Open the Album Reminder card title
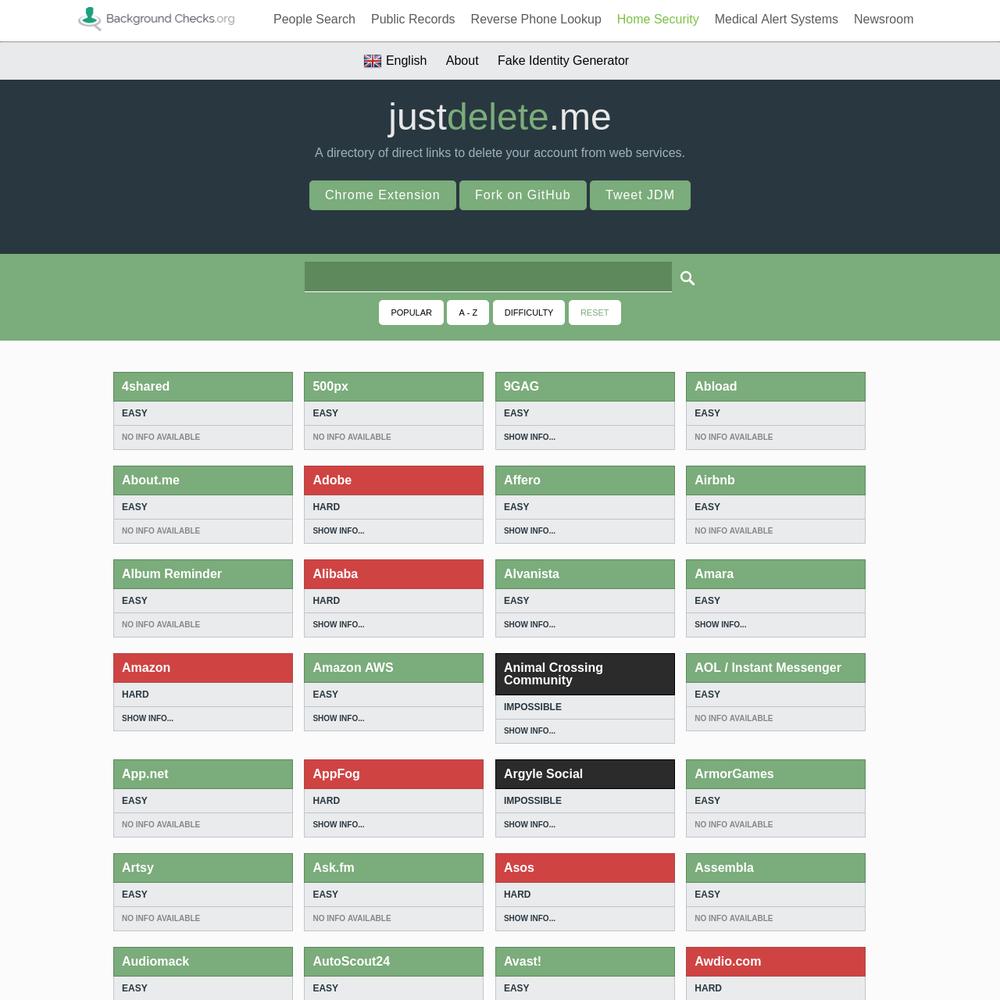This screenshot has width=1000, height=1000. pyautogui.click(x=203, y=574)
